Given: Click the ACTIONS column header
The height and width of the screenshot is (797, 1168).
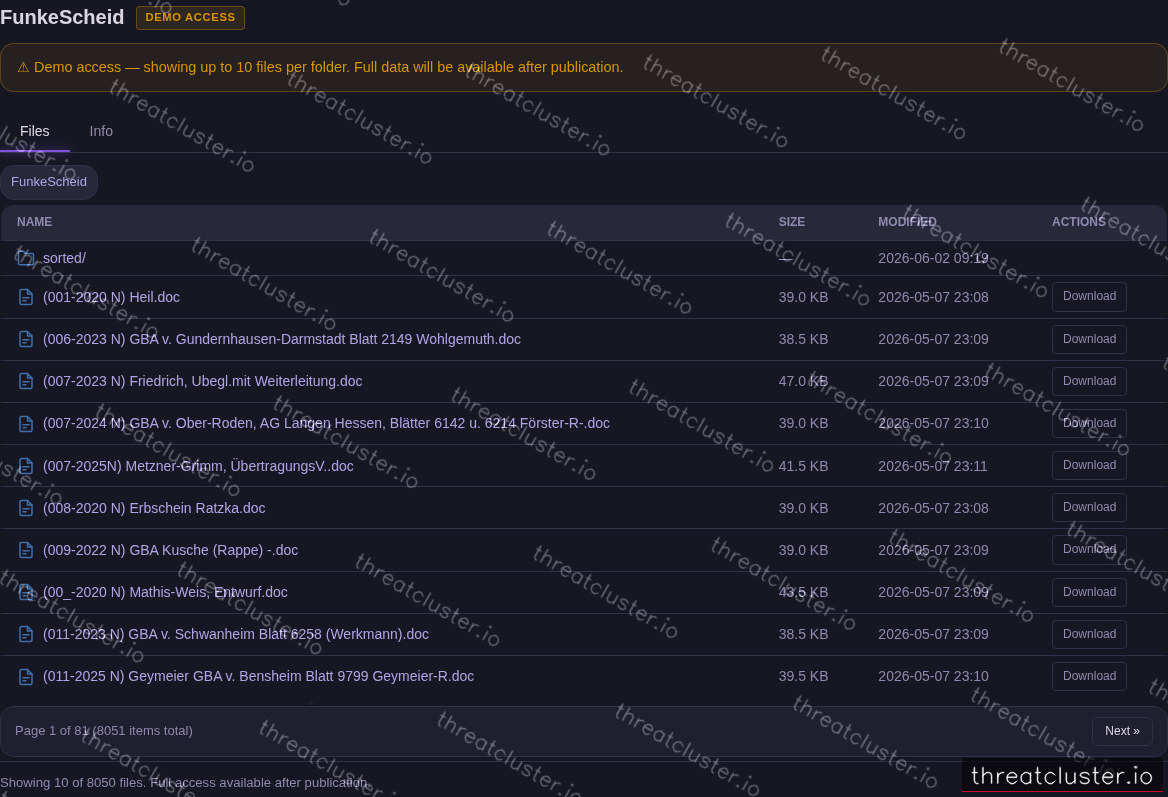Looking at the screenshot, I should (1079, 222).
